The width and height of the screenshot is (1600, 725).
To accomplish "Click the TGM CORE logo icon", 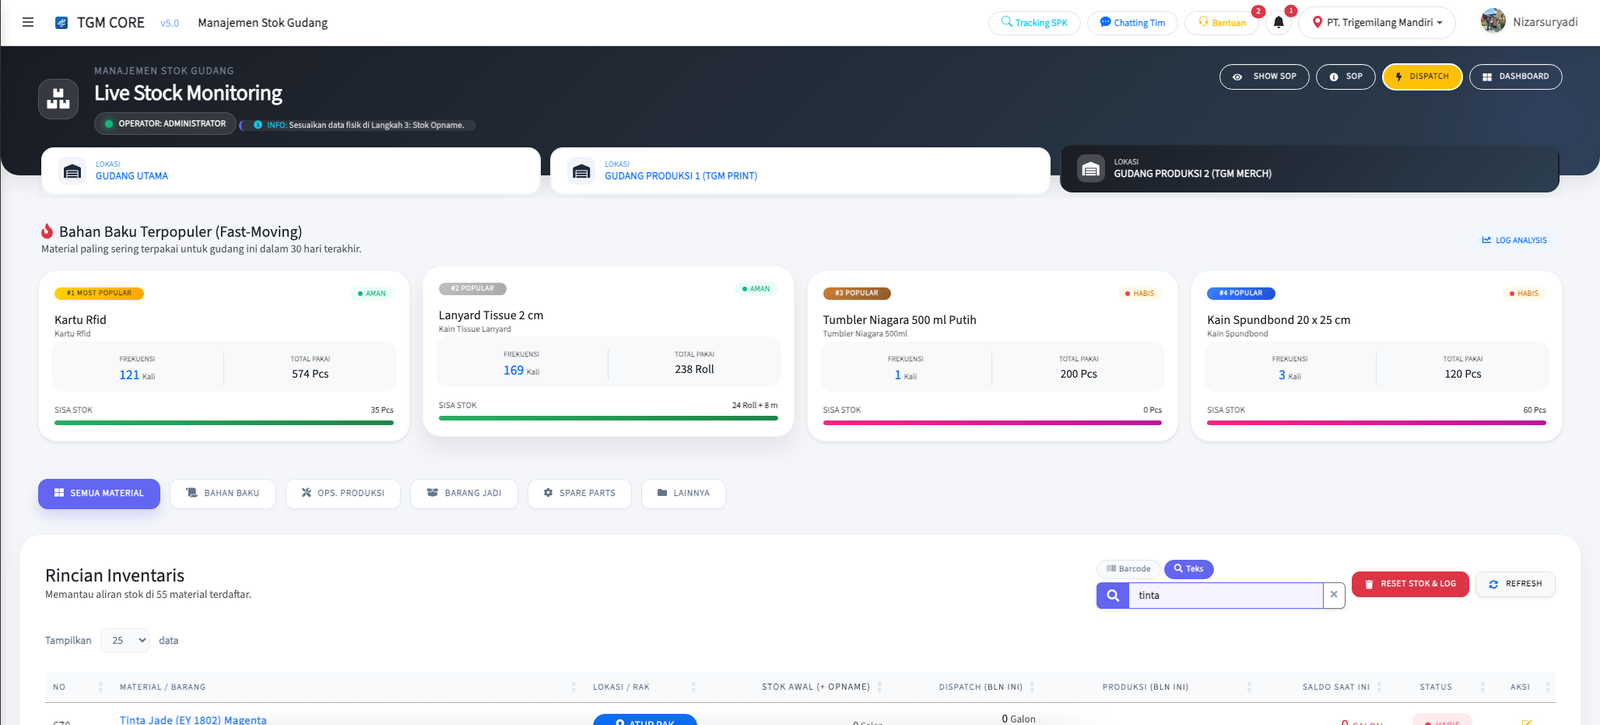I will pos(61,22).
